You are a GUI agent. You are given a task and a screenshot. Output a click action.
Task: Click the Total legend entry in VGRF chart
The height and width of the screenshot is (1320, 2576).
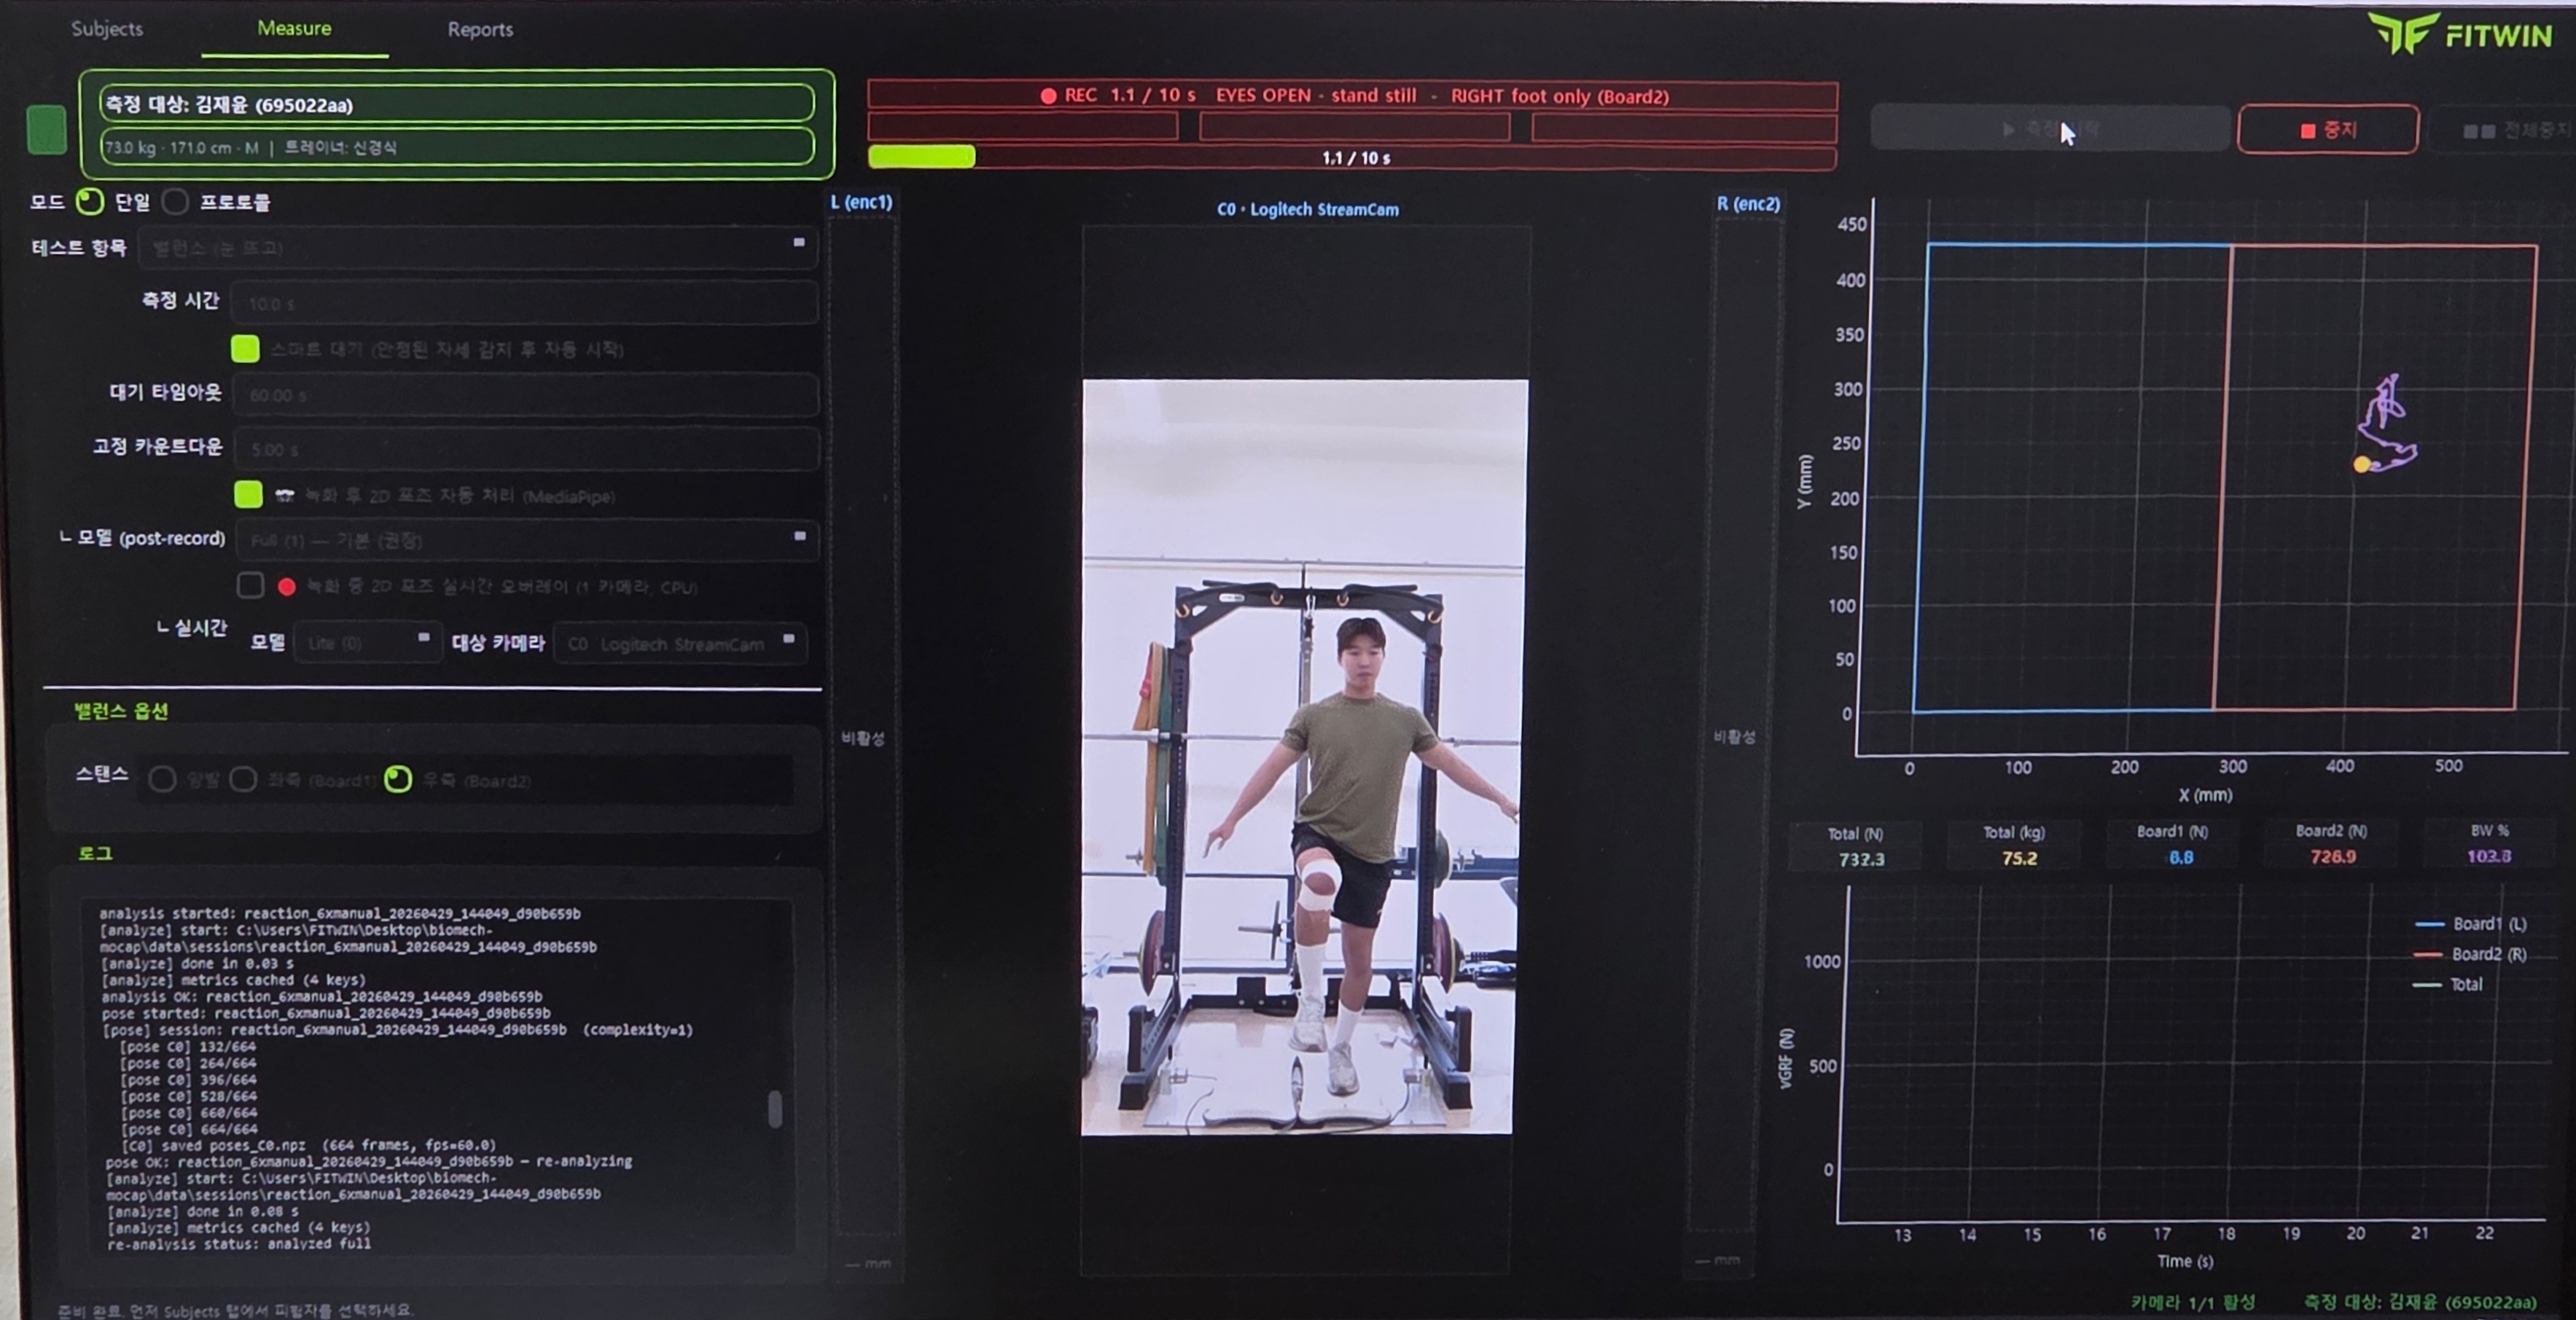[x=2448, y=984]
